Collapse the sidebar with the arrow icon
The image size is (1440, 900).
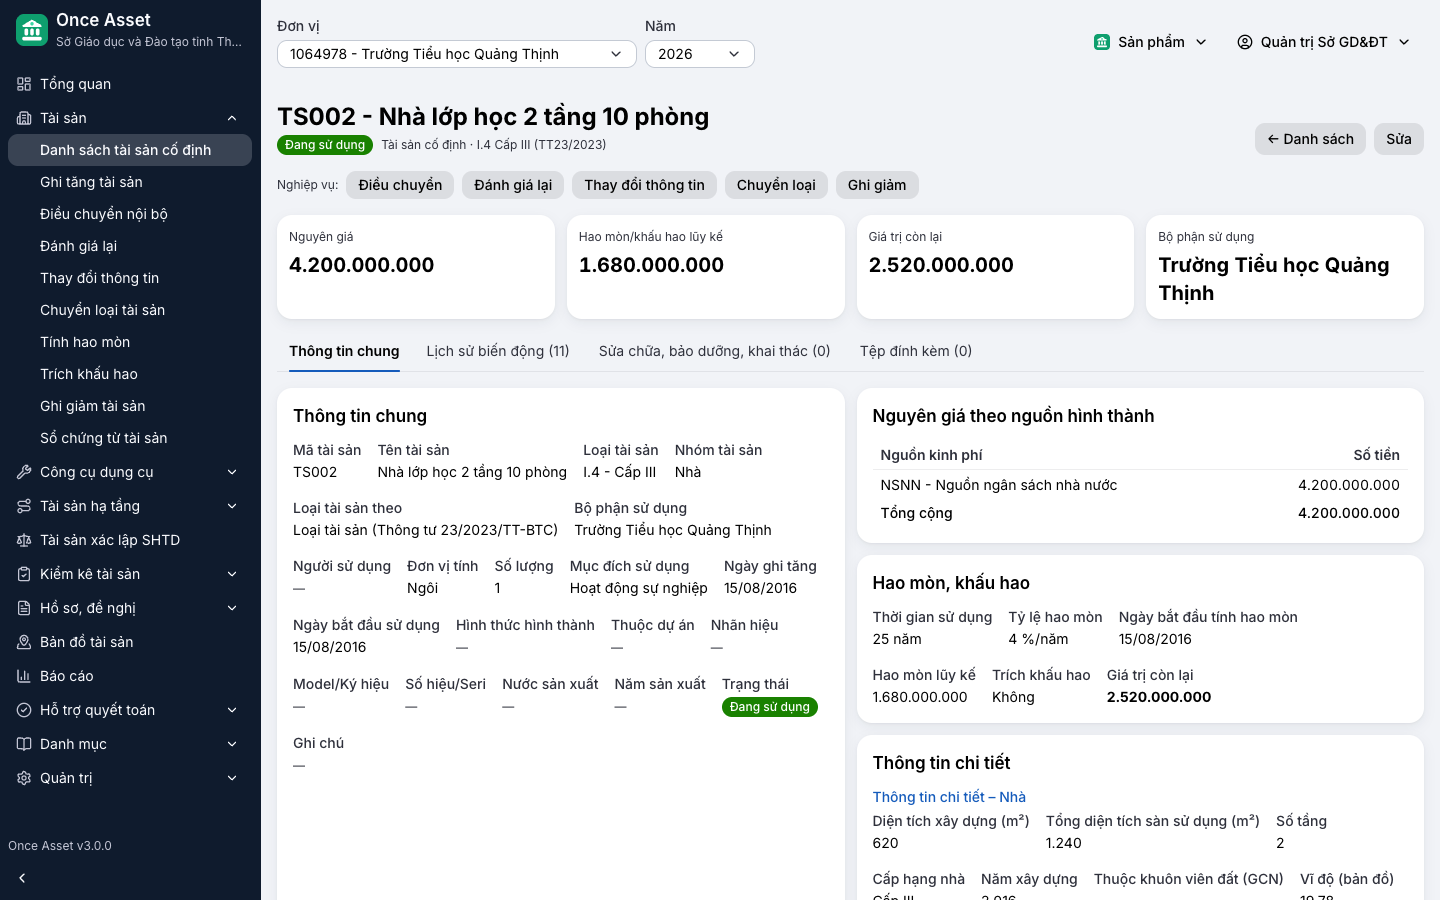(22, 878)
